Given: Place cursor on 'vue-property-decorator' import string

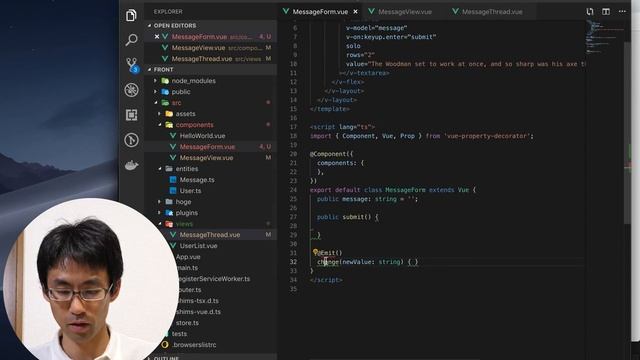Looking at the screenshot, I should [x=486, y=136].
